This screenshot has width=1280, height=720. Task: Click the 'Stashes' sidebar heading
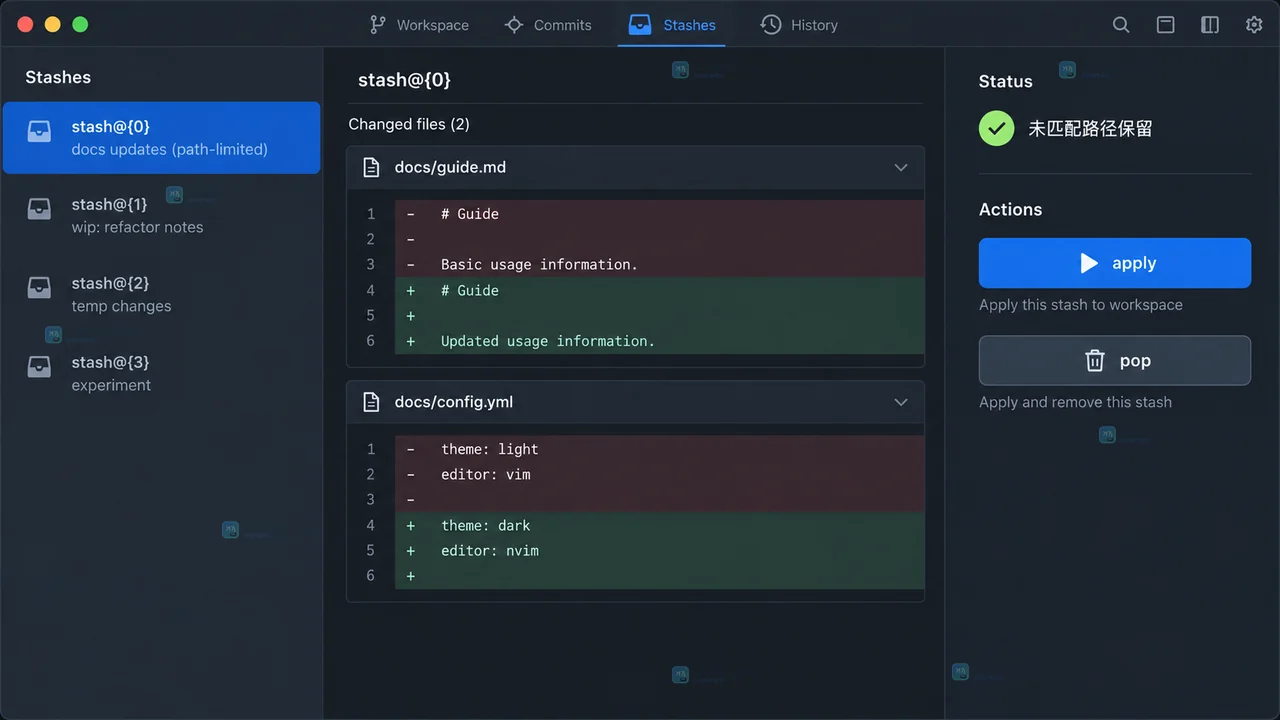point(58,77)
